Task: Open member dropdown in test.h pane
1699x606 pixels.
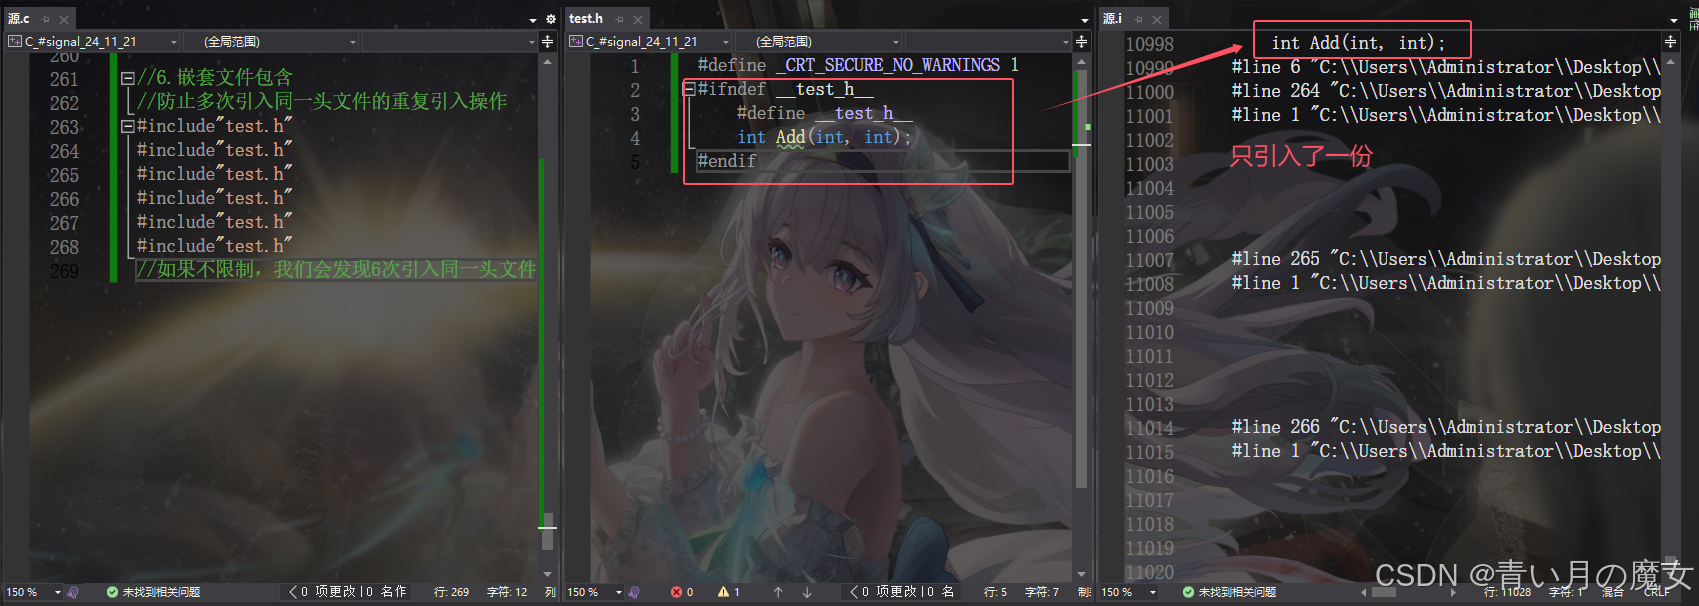Action: point(988,41)
